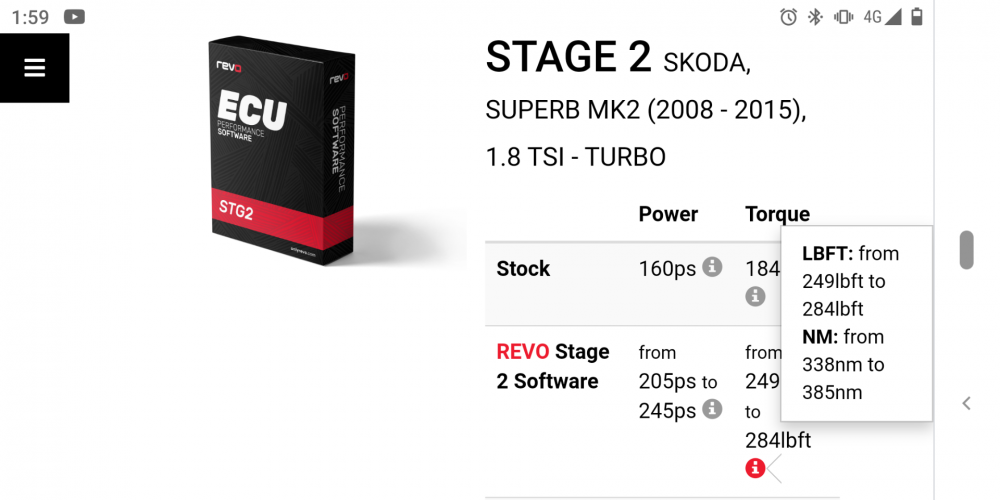
Task: Tap the battery status icon
Action: tap(917, 17)
